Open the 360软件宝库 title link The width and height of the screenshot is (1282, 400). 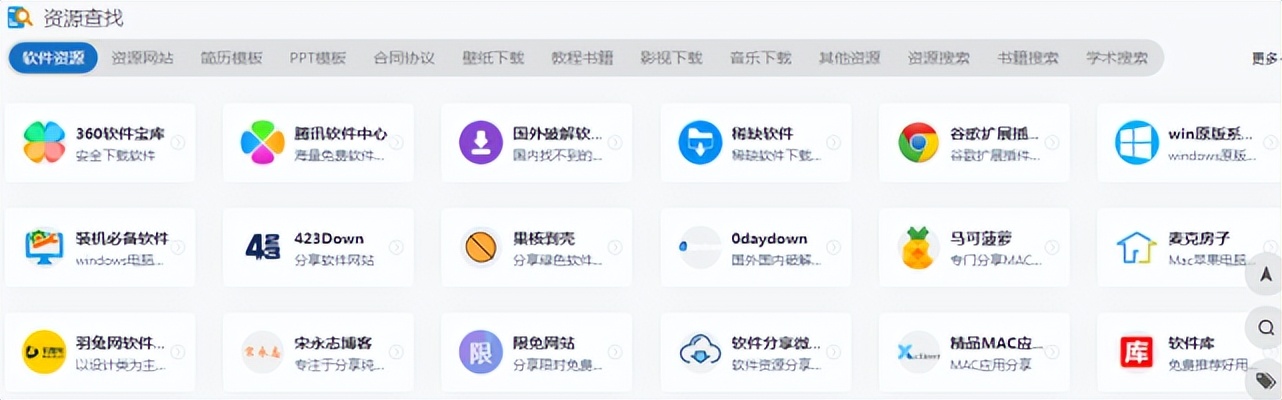click(120, 134)
